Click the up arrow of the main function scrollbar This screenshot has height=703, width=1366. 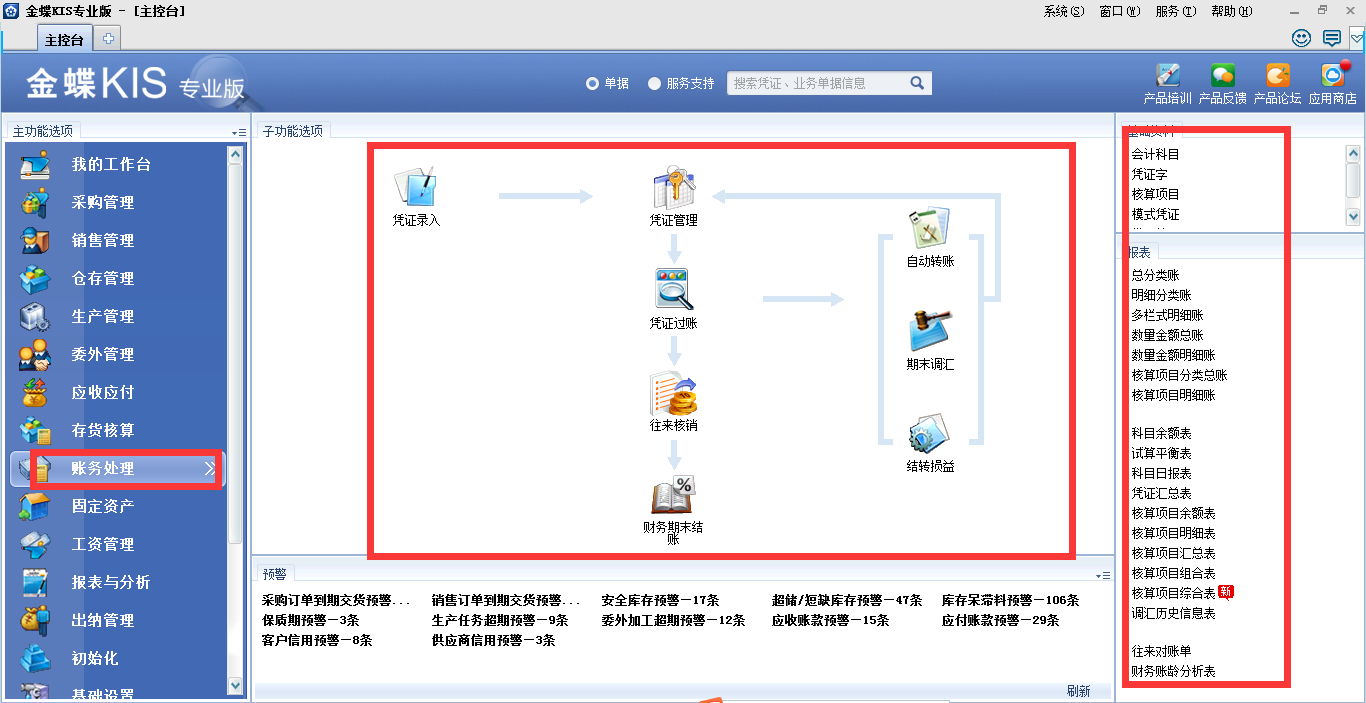coord(236,154)
